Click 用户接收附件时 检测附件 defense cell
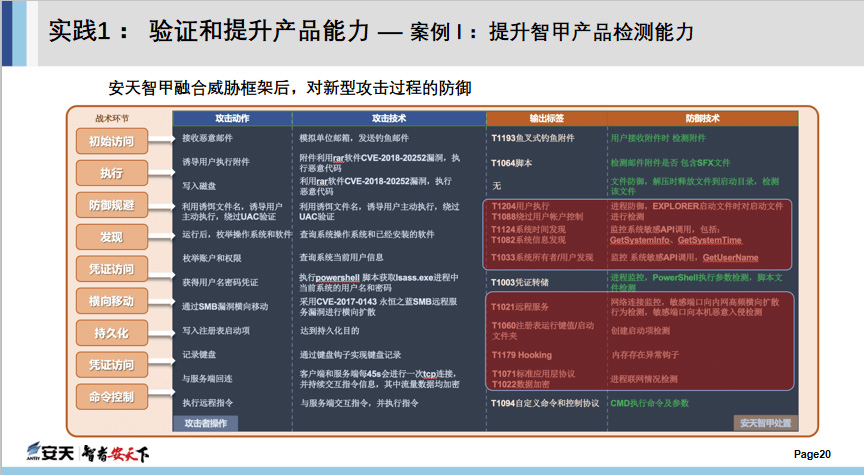The width and height of the screenshot is (864, 475). 658,138
